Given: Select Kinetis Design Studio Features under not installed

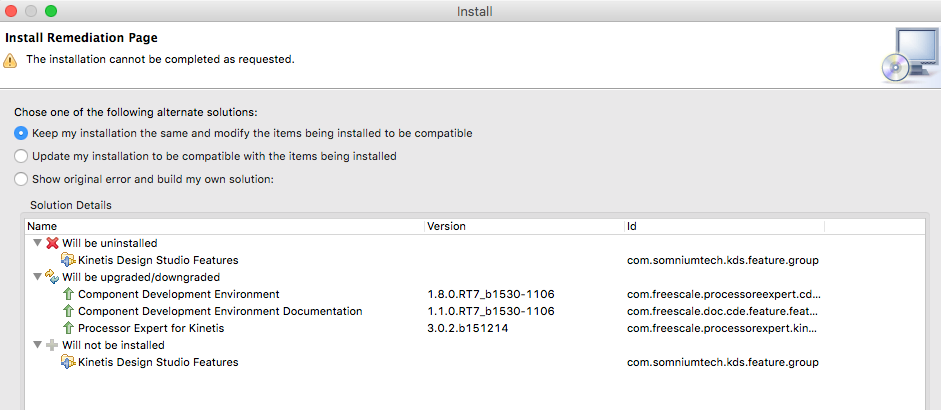Looking at the screenshot, I should click(158, 362).
